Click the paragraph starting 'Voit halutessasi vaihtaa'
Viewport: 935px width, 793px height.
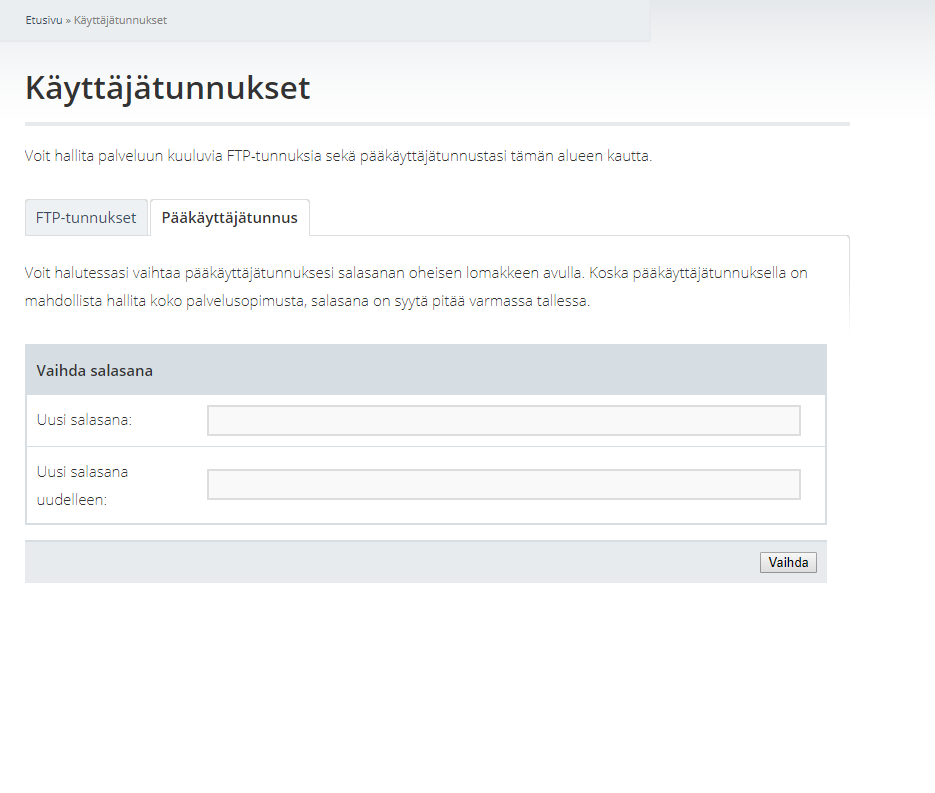[x=416, y=287]
